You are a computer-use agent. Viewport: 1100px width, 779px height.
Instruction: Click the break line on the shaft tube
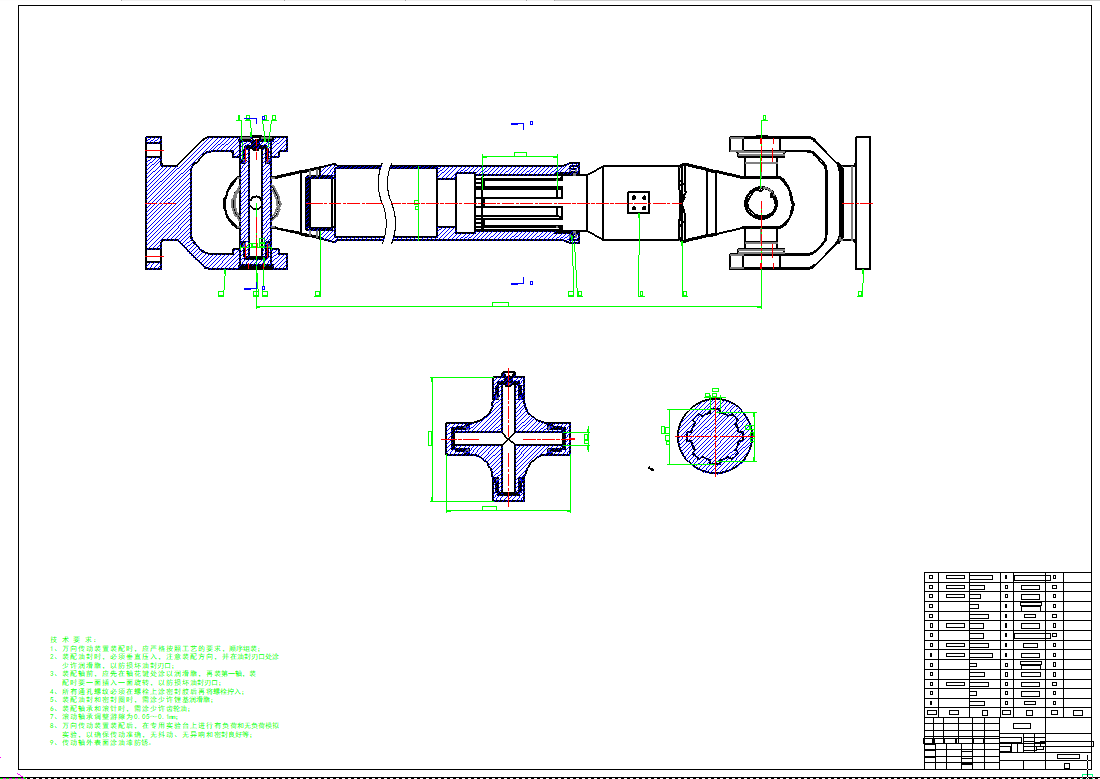coord(383,203)
